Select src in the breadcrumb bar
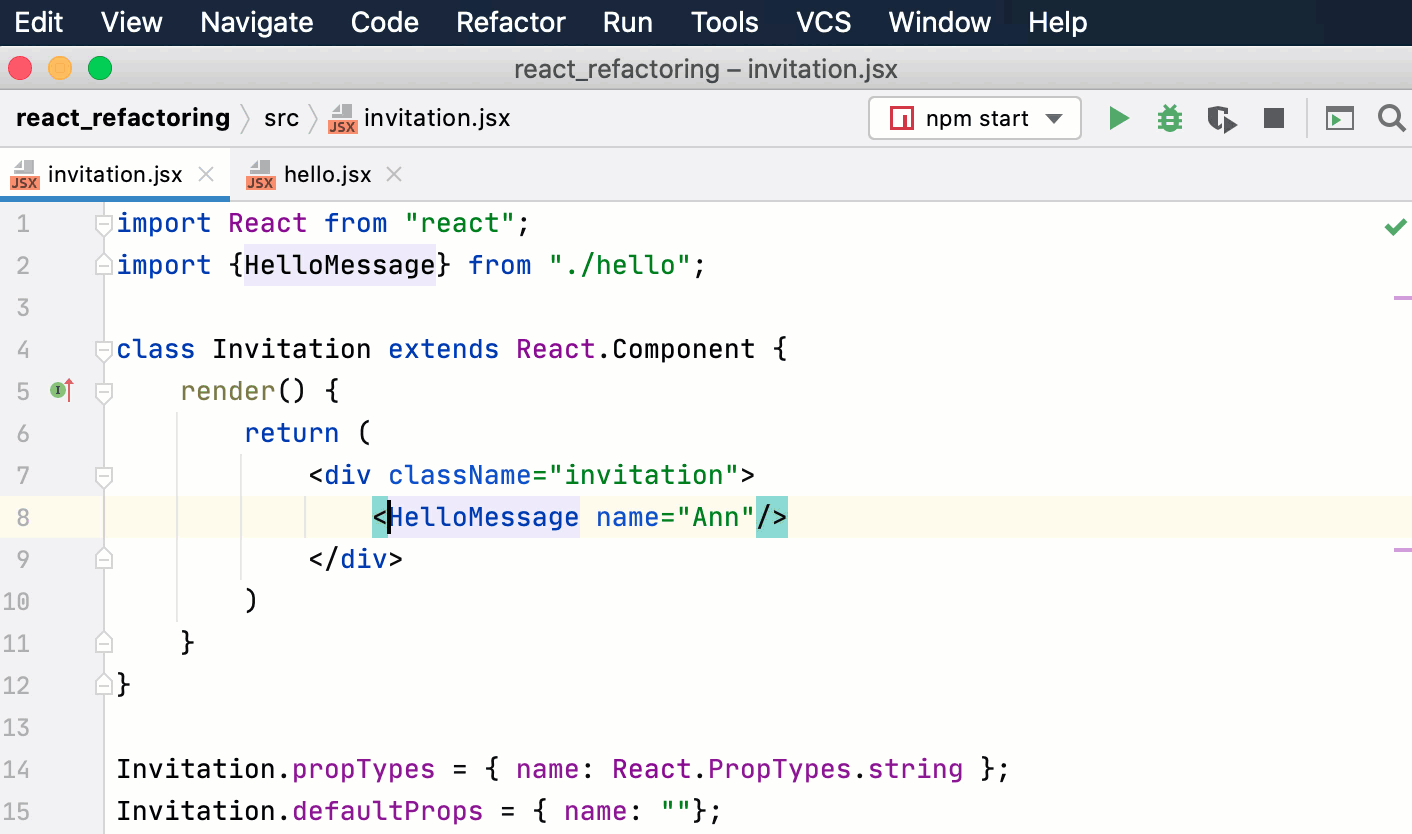This screenshot has width=1412, height=834. [281, 117]
